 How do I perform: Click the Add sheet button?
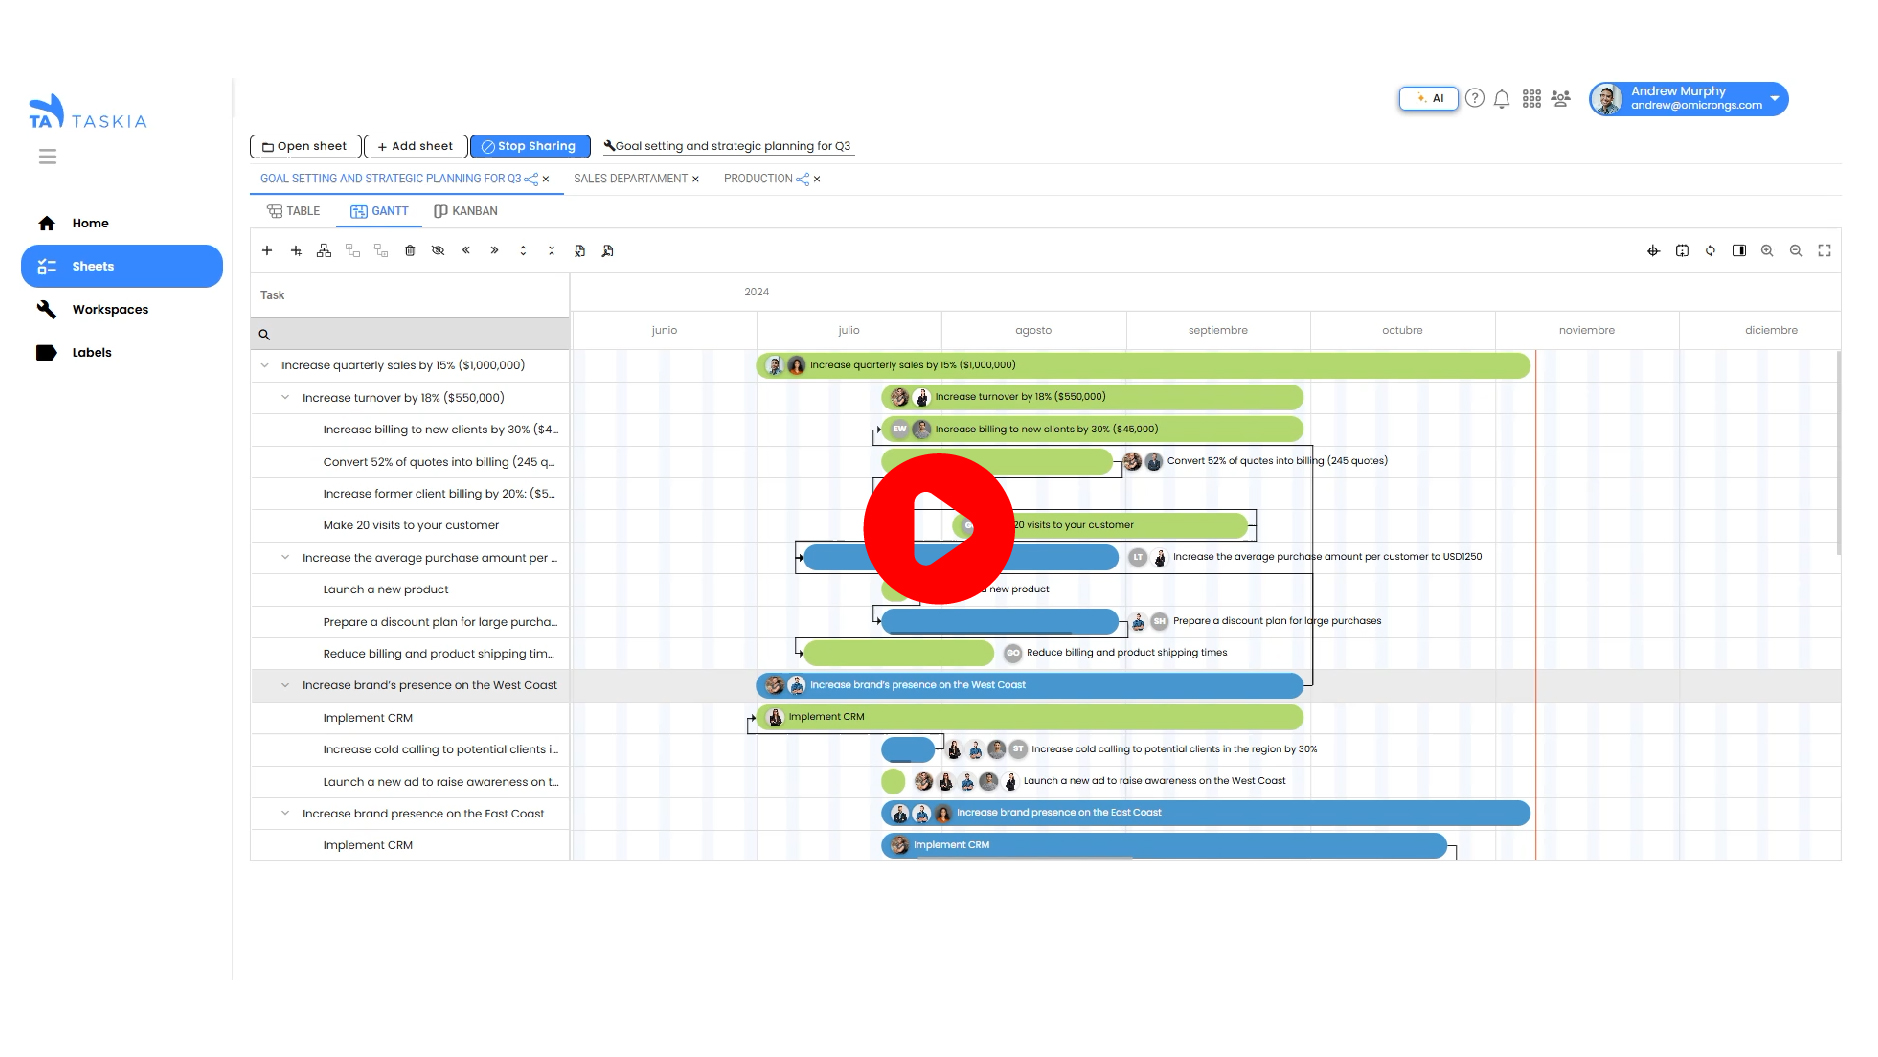pos(415,146)
